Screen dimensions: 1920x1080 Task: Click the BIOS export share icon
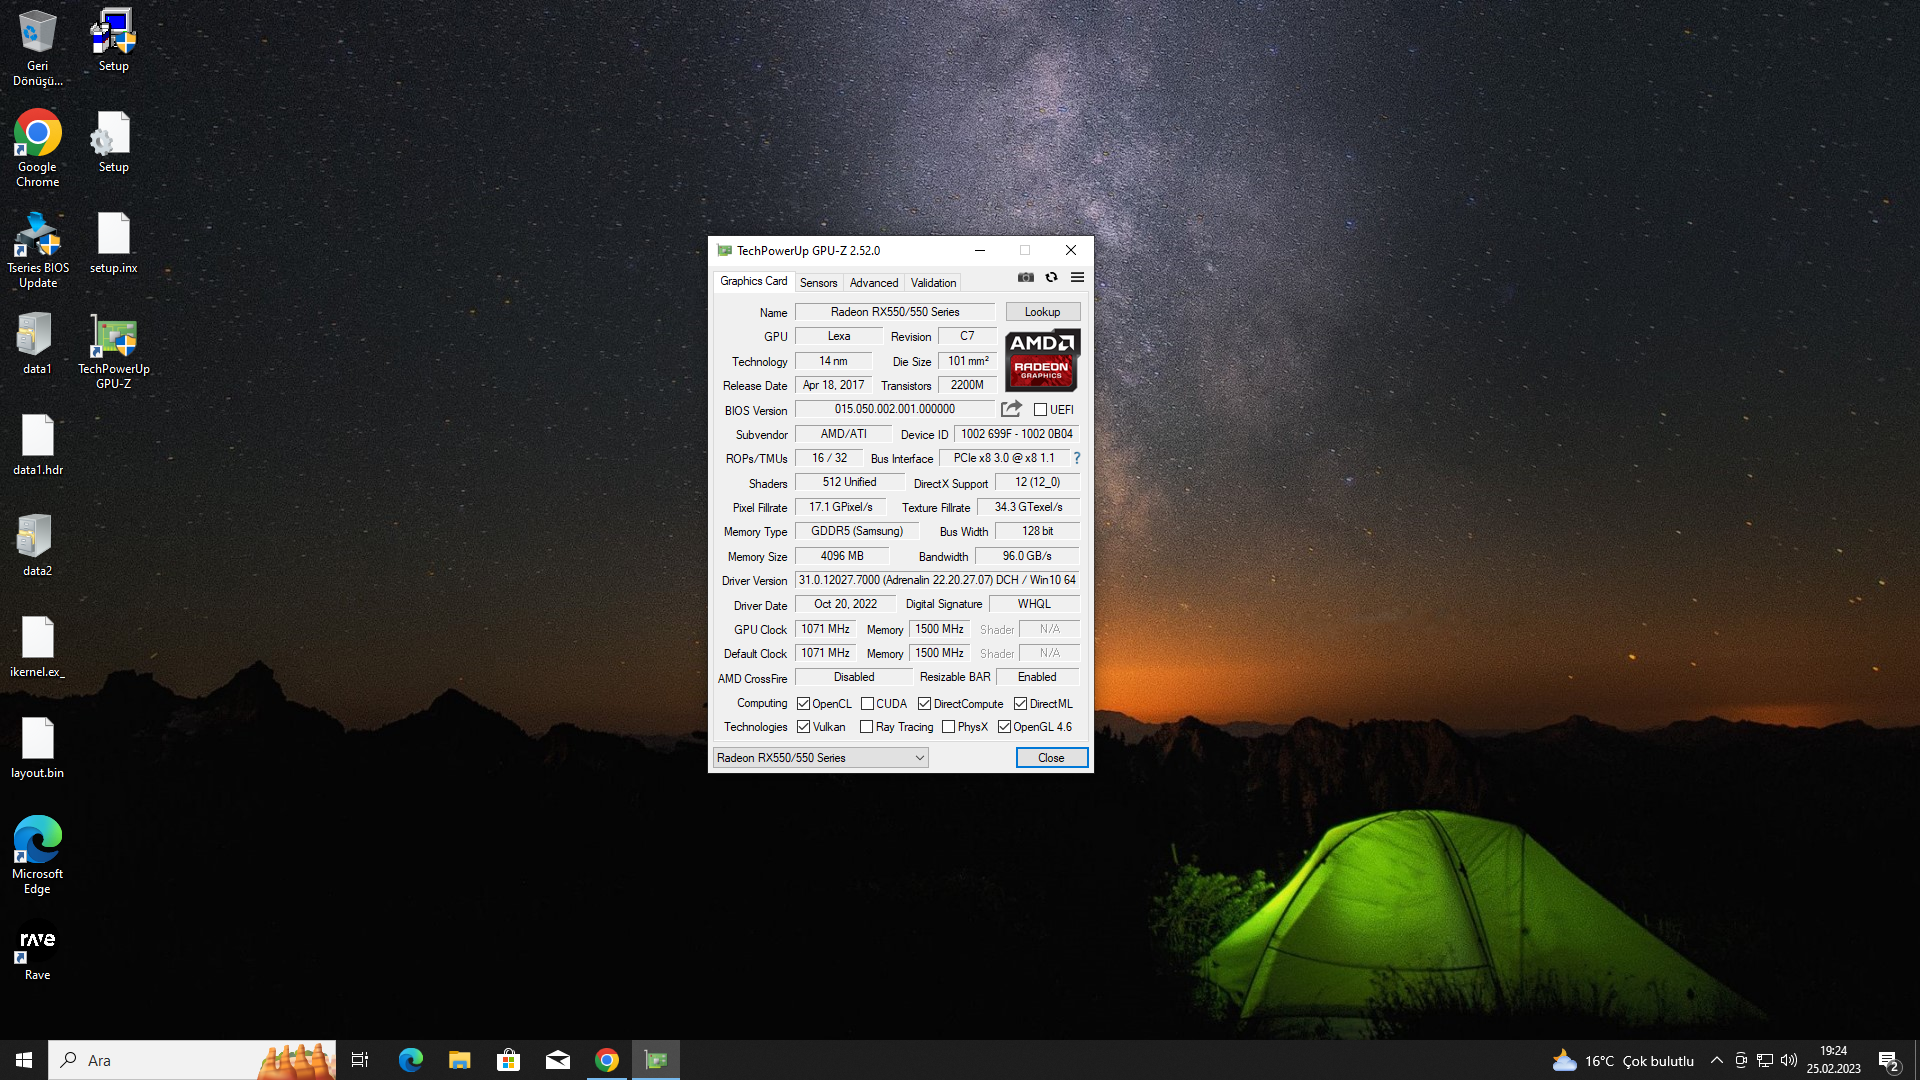pos(1011,409)
